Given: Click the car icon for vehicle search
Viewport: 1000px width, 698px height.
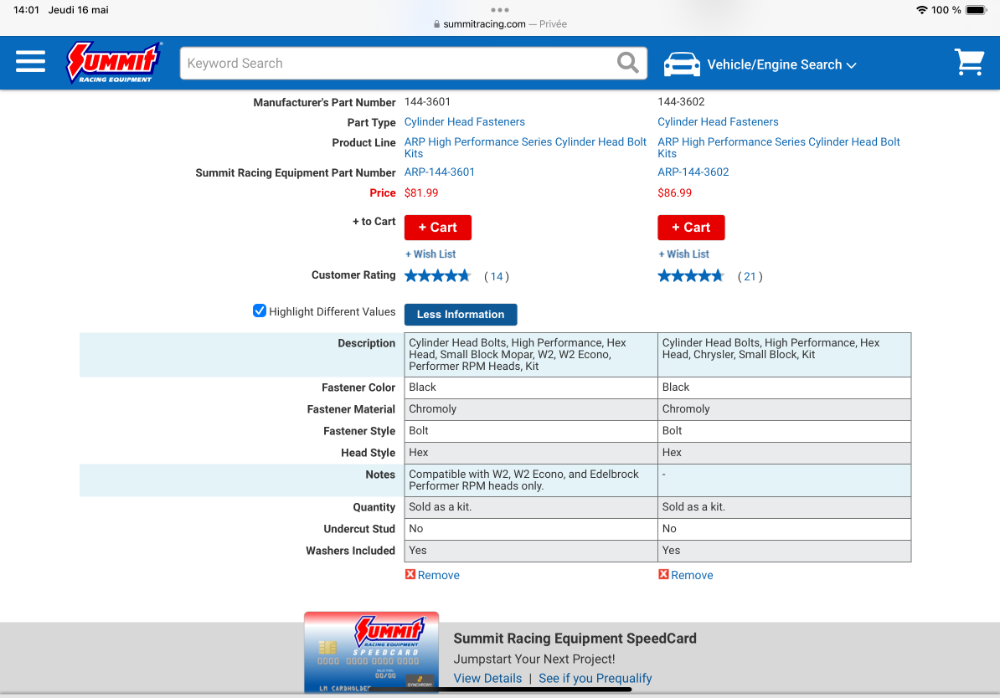Looking at the screenshot, I should coord(682,64).
